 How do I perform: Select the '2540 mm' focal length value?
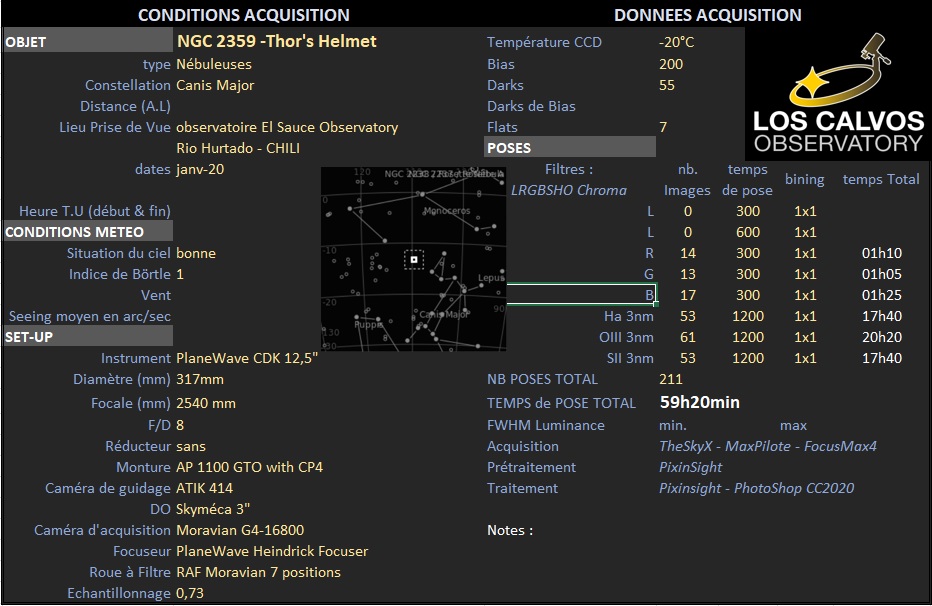click(206, 403)
